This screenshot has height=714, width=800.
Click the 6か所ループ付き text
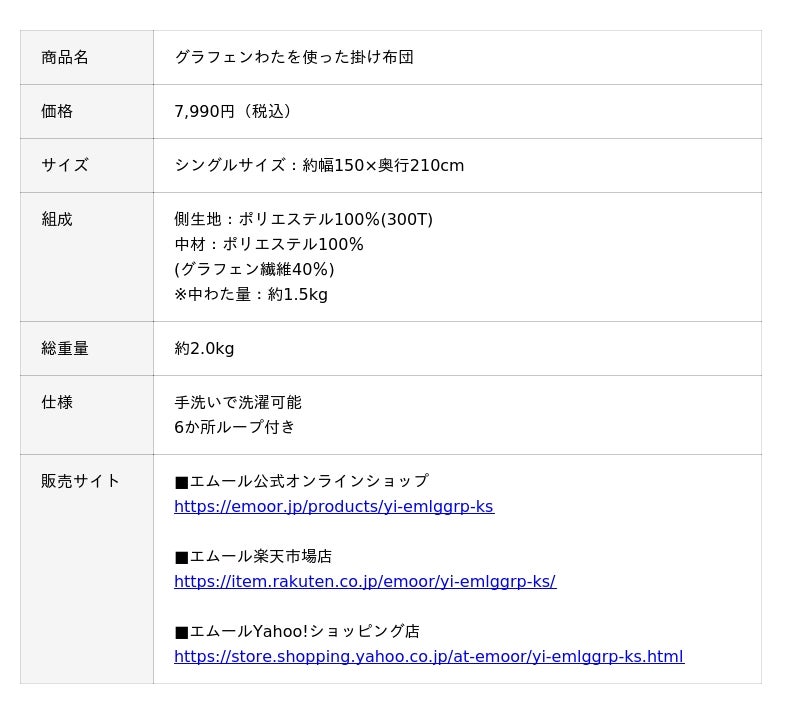(235, 427)
